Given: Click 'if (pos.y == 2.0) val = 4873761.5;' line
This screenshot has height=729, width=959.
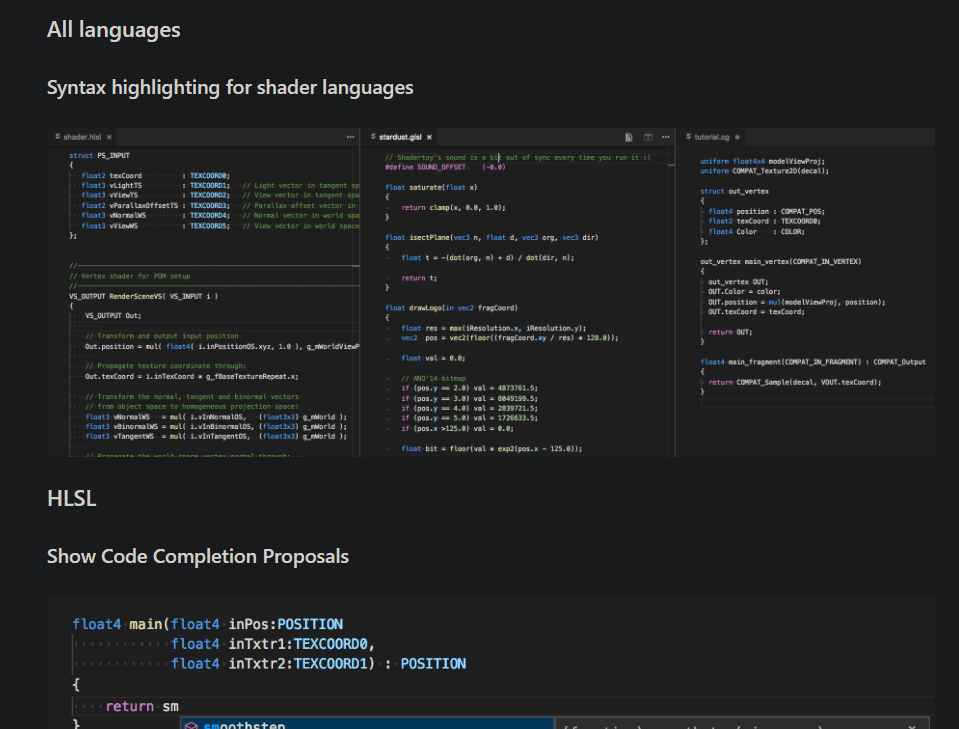Looking at the screenshot, I should click(470, 388).
